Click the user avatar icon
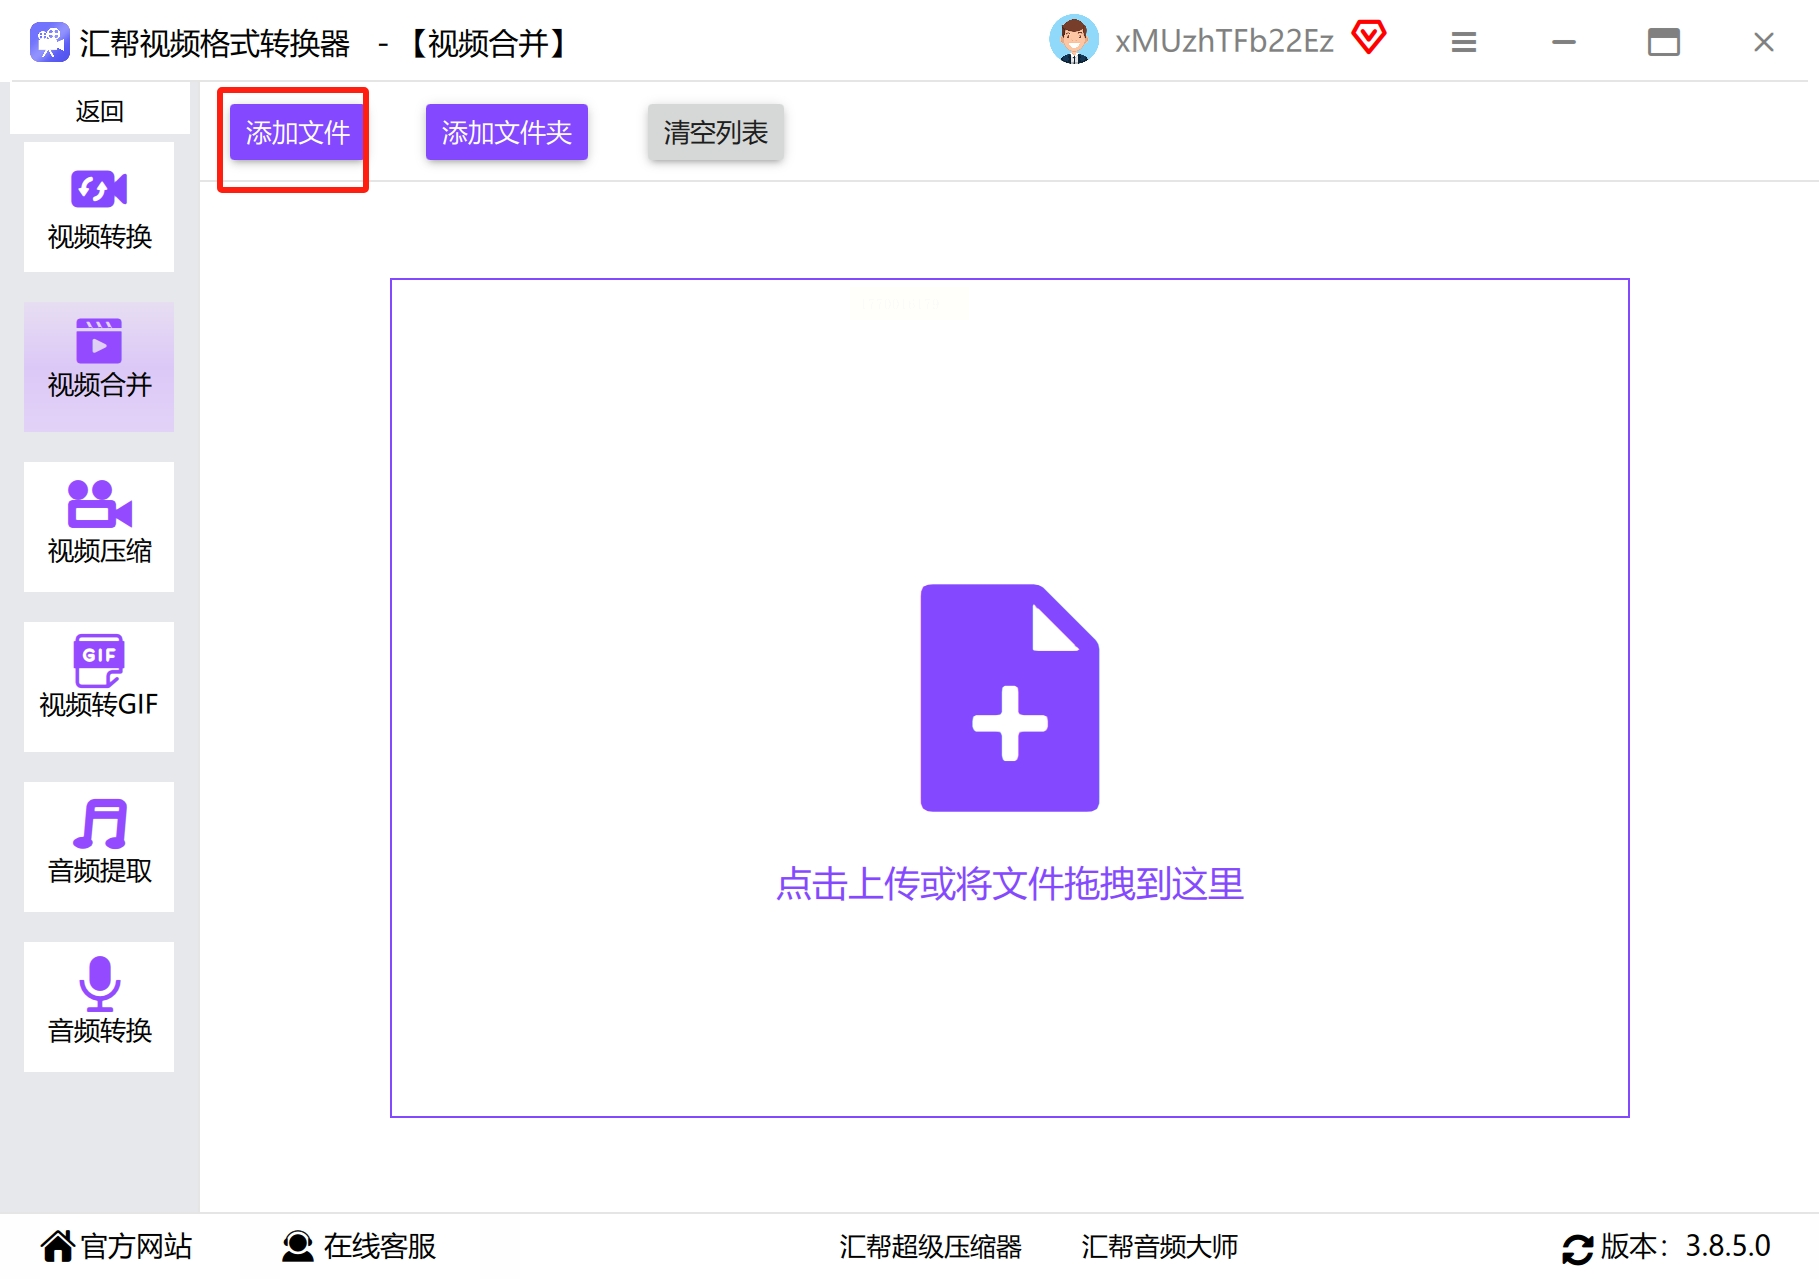 1073,41
